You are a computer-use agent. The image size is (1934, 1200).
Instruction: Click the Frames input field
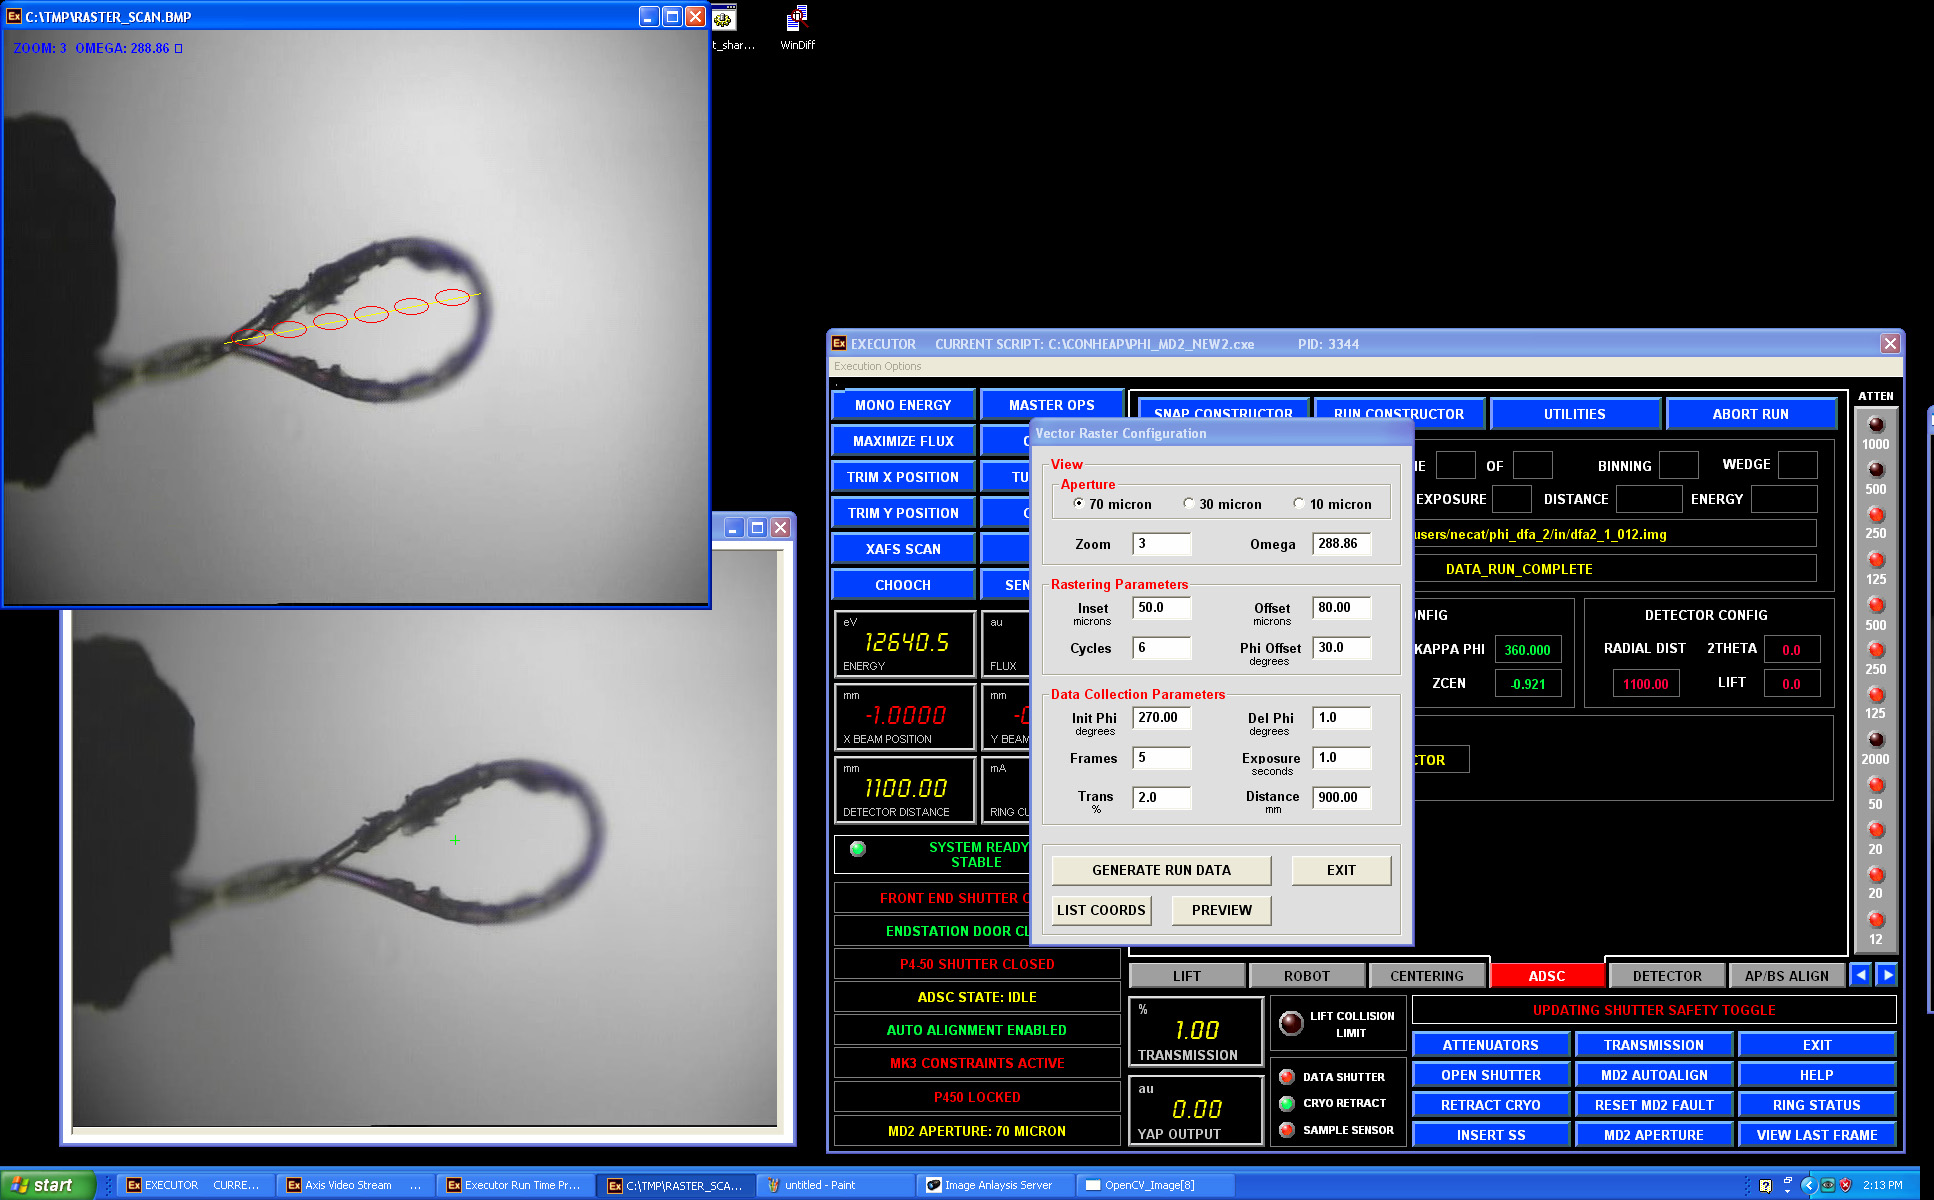(x=1160, y=758)
